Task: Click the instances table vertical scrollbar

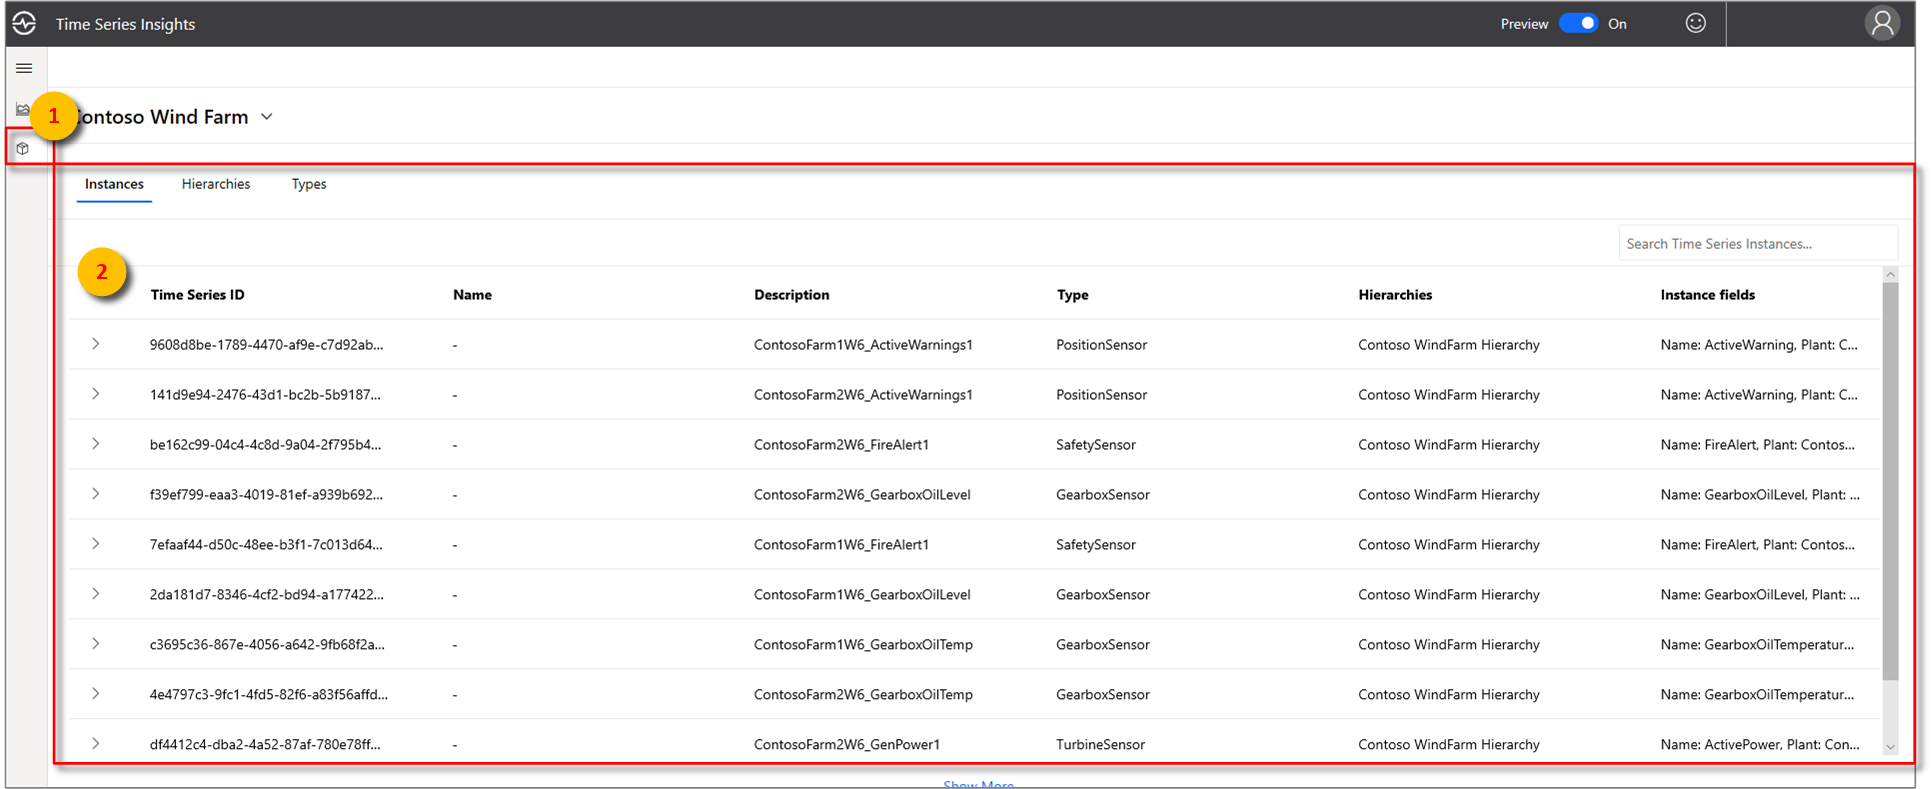Action: coord(1890,480)
